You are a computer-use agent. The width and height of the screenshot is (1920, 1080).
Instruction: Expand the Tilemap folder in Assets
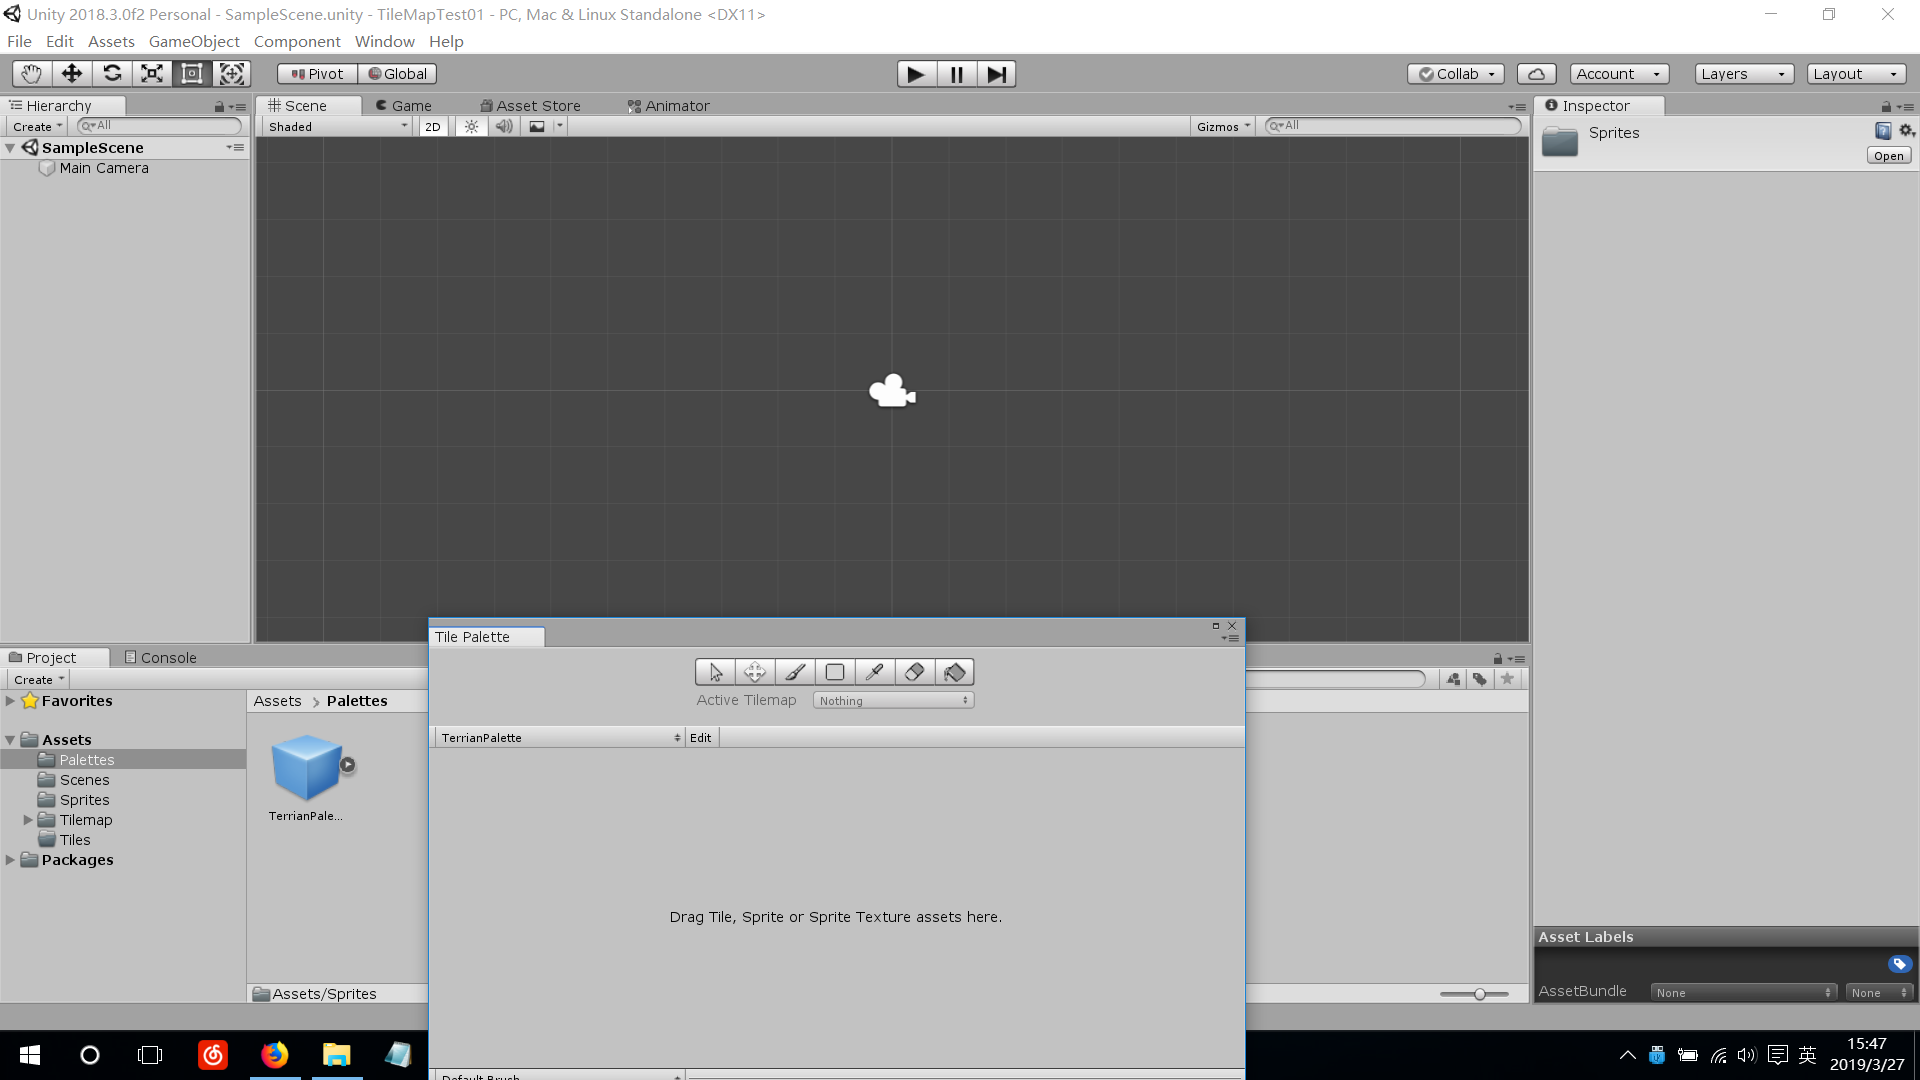(x=28, y=820)
